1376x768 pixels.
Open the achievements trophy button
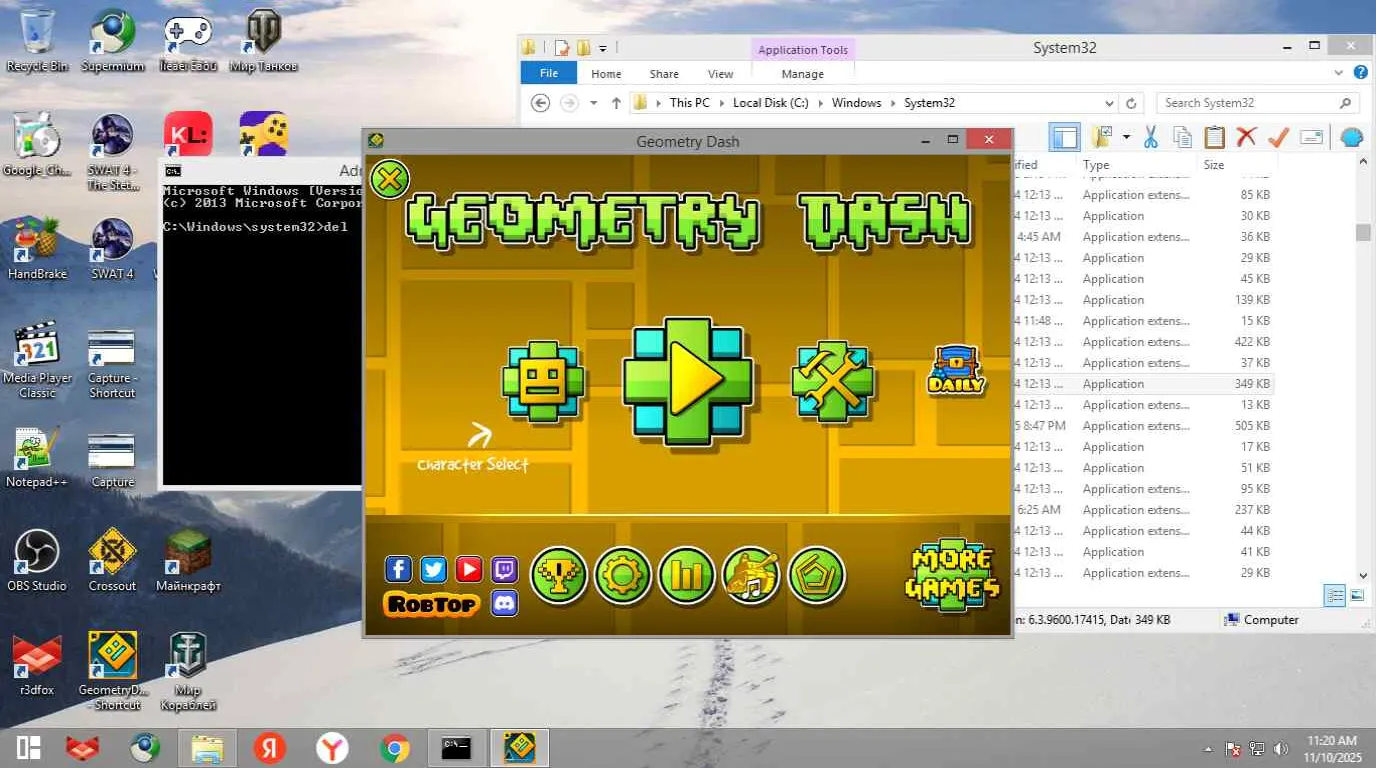click(558, 576)
